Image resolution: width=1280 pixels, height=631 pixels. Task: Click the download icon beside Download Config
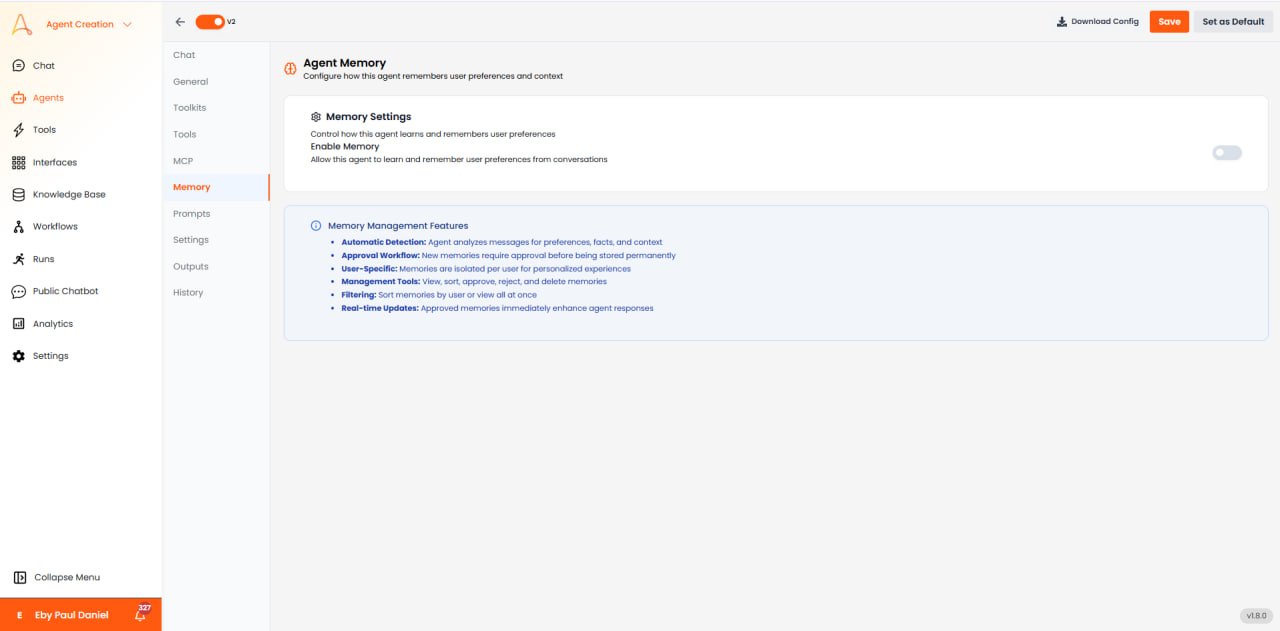coord(1062,21)
